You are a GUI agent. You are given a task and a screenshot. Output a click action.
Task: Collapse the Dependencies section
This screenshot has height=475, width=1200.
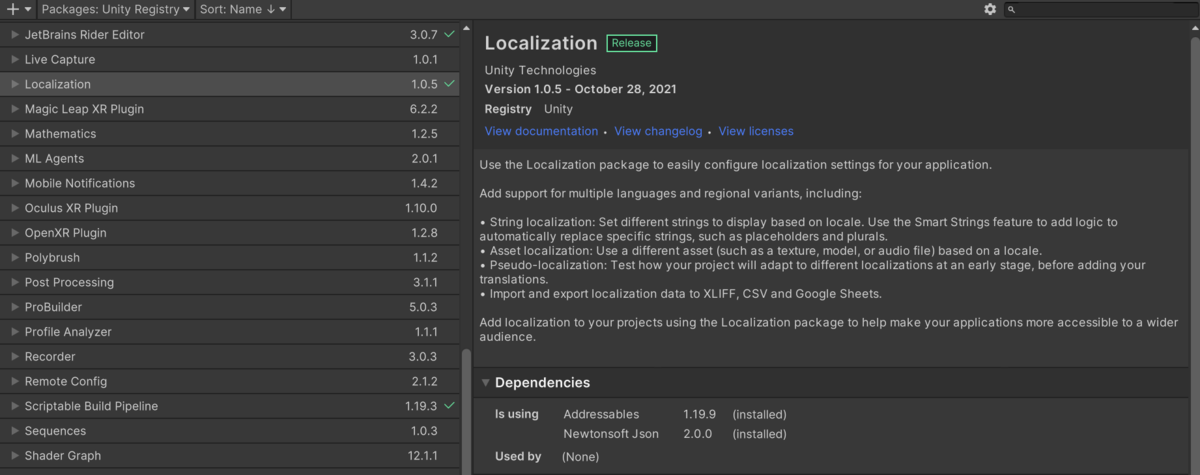[486, 382]
